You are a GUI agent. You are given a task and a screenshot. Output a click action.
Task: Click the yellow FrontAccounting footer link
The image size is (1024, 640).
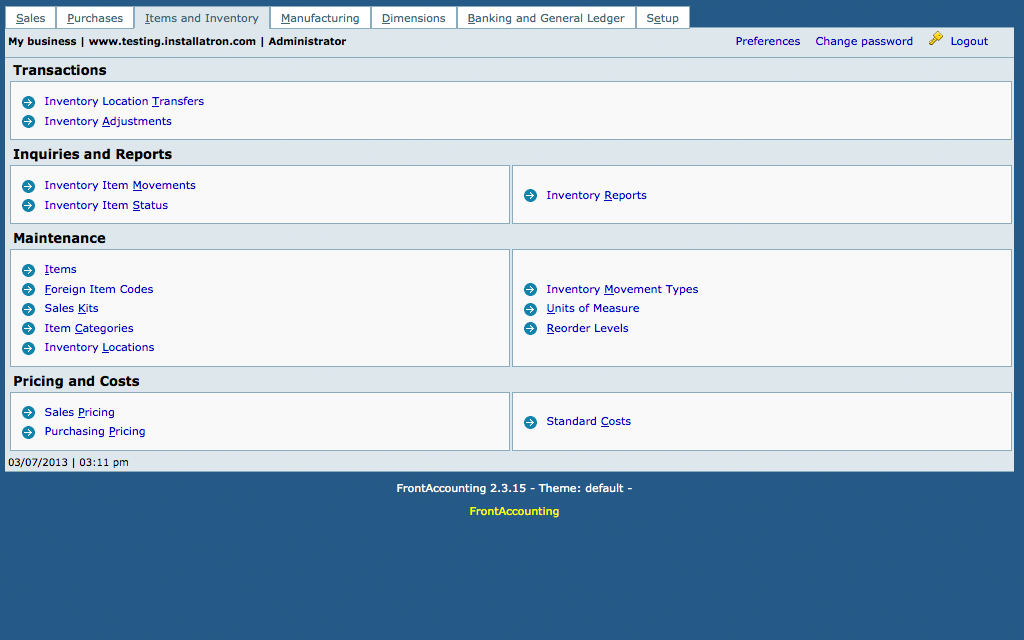(x=514, y=511)
